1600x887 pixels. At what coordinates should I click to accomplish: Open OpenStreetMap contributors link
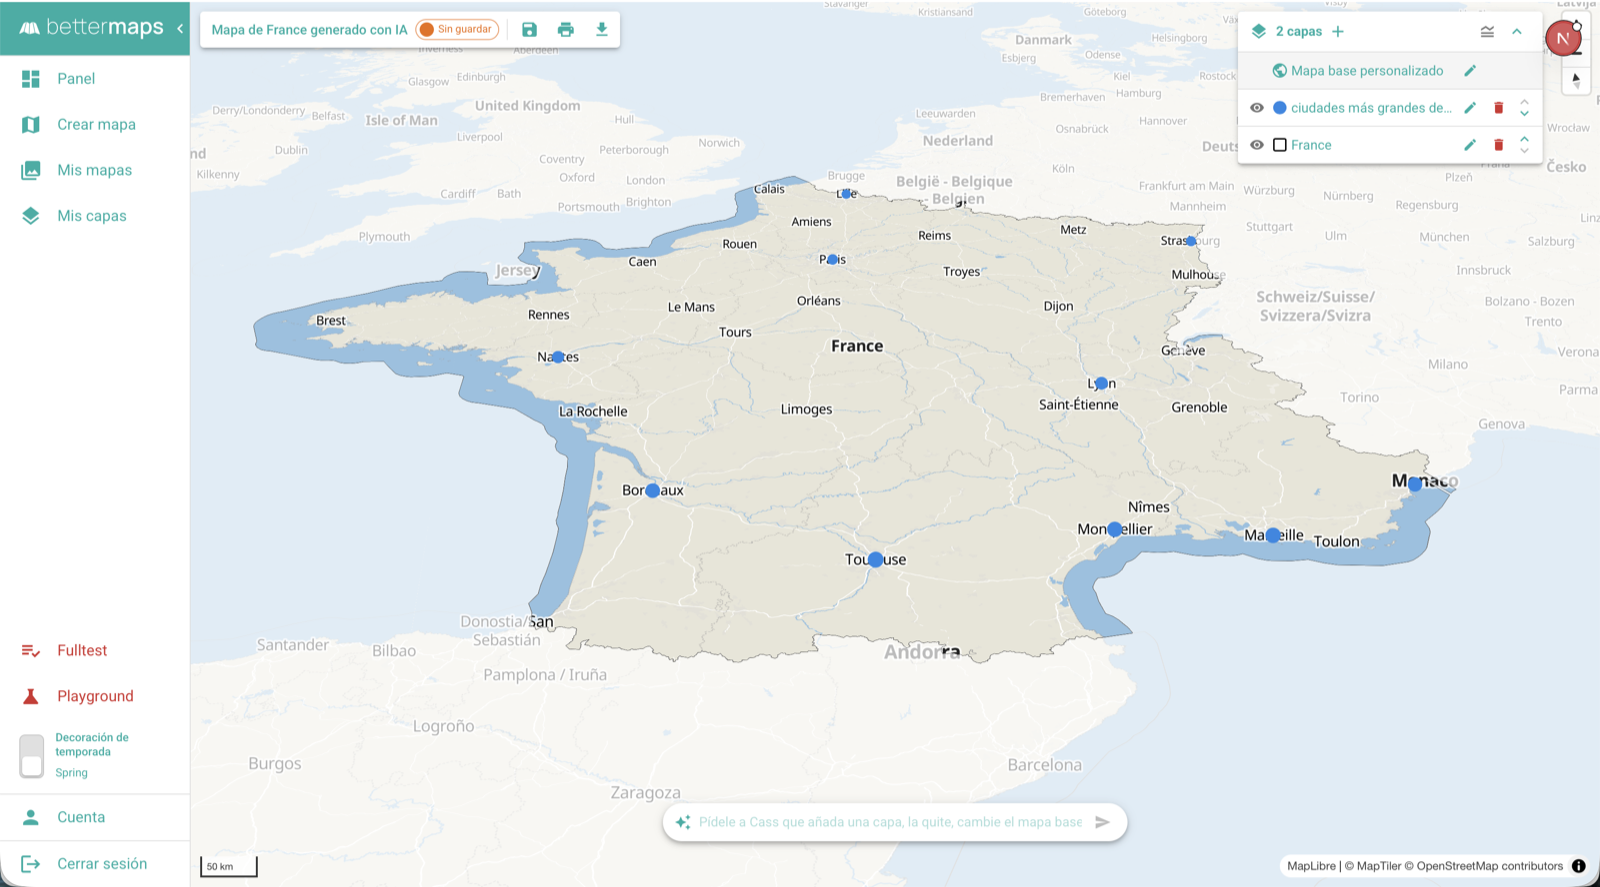(1484, 866)
